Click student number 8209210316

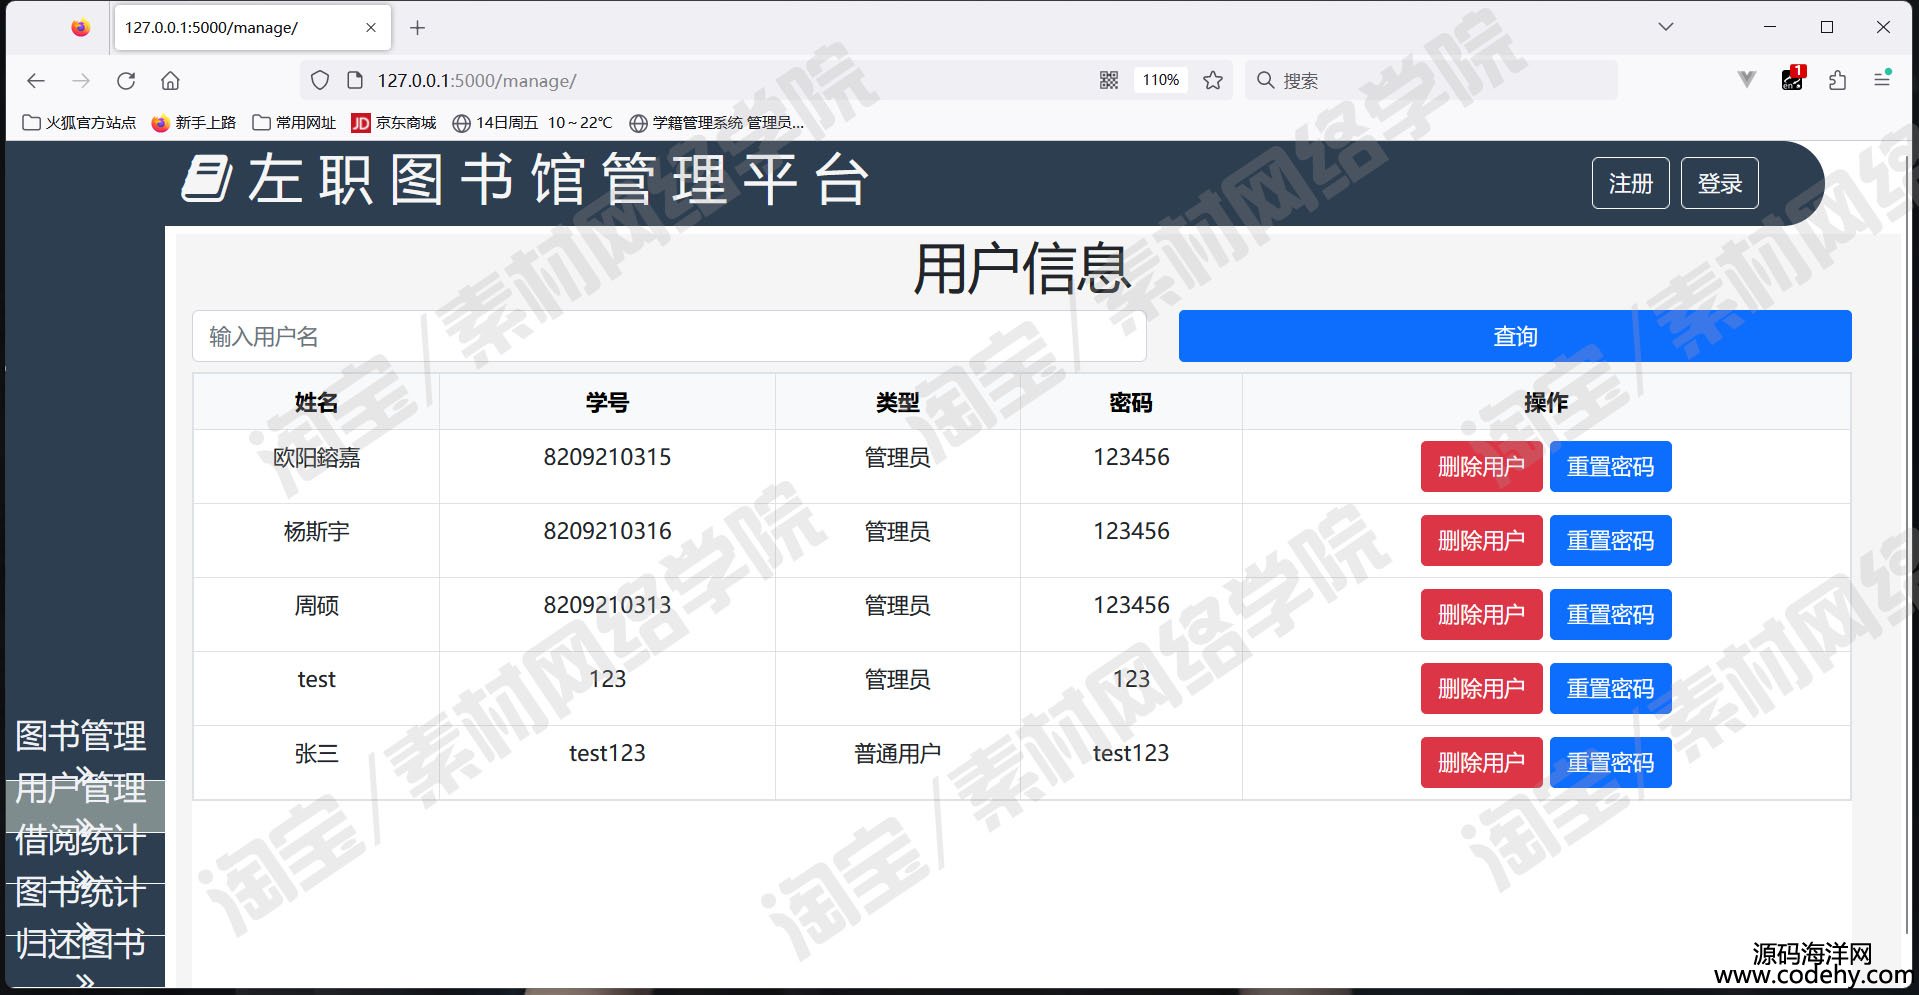tap(607, 531)
